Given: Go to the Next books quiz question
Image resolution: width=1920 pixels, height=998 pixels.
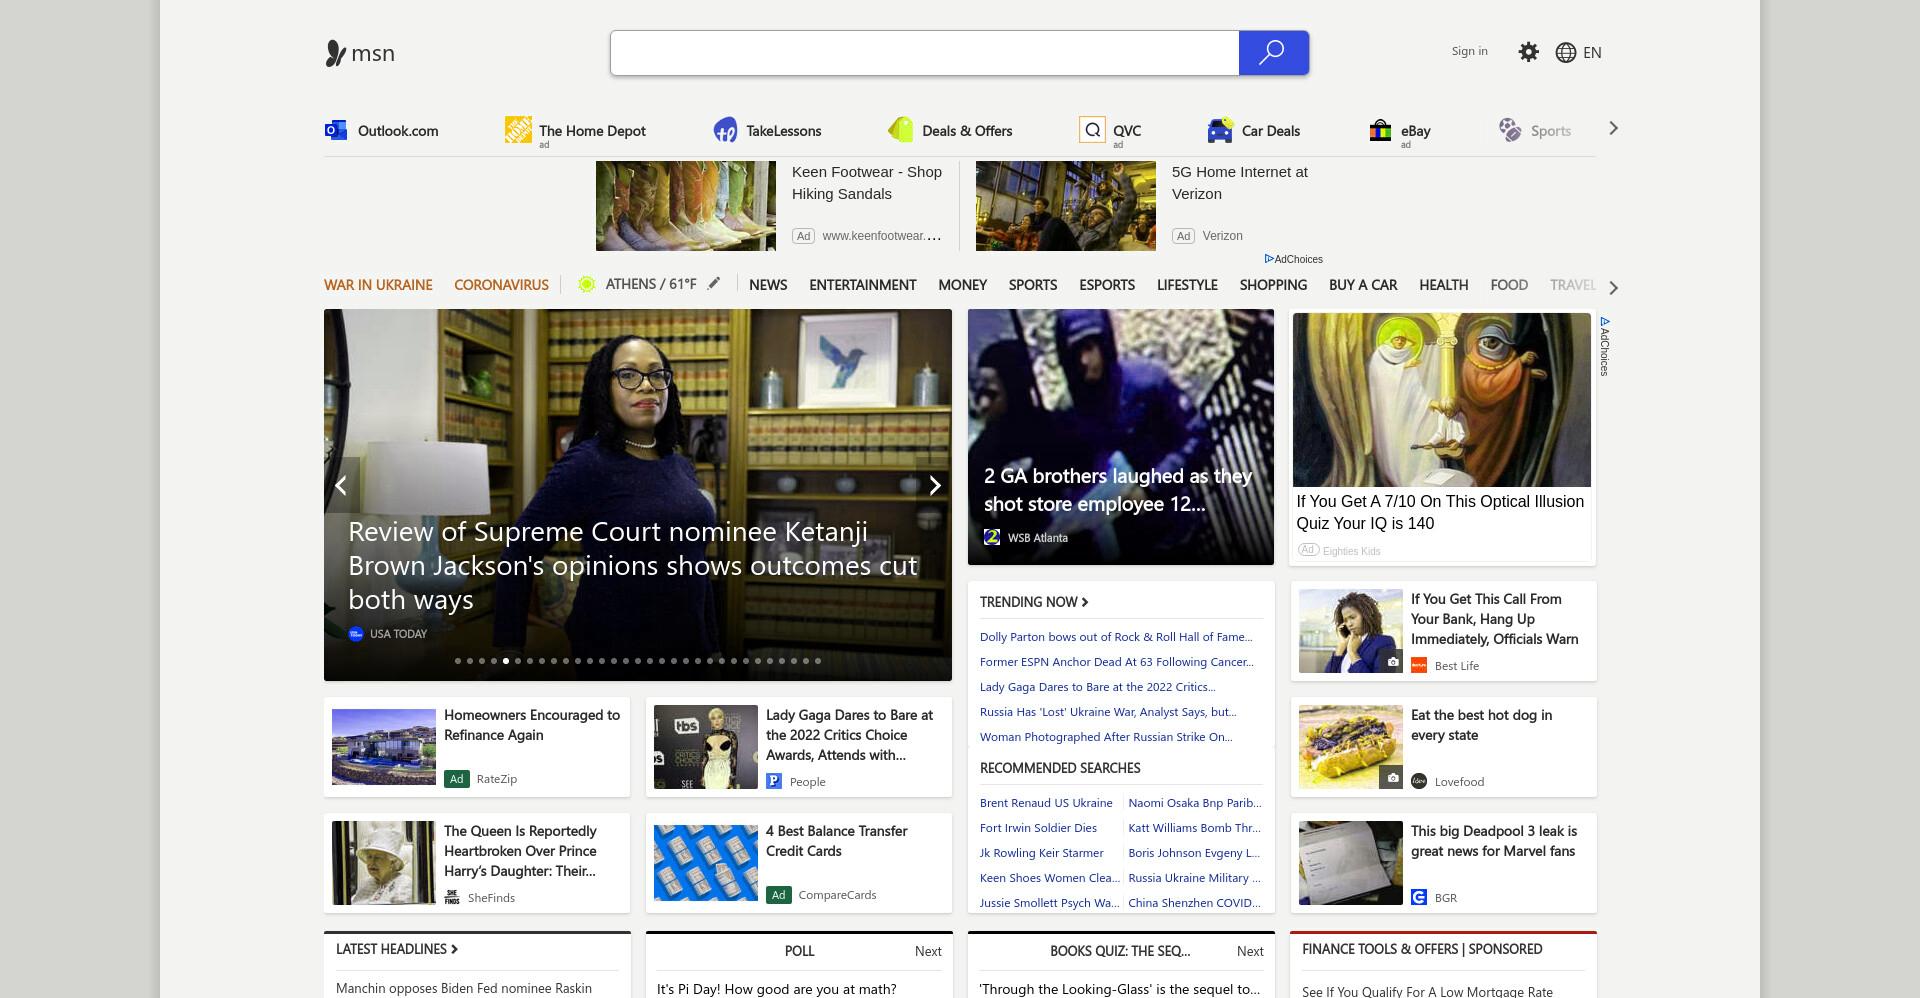Looking at the screenshot, I should tap(1250, 951).
